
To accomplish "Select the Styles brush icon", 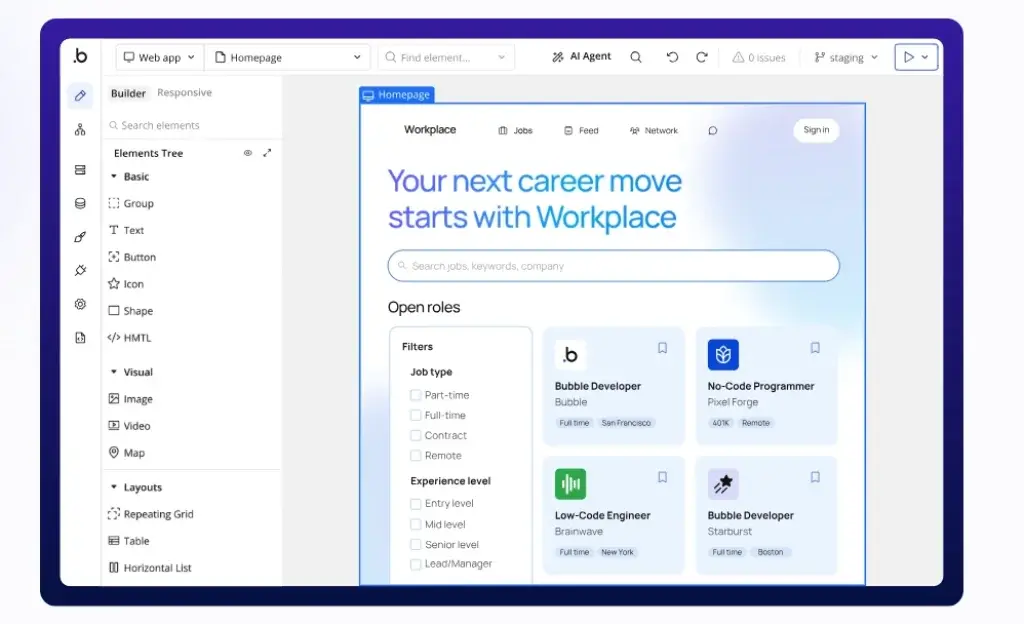I will coord(80,237).
